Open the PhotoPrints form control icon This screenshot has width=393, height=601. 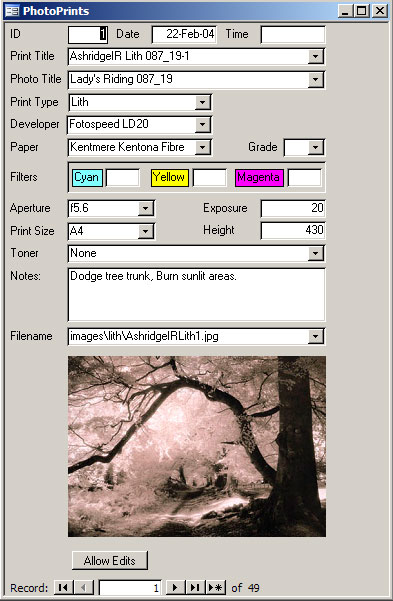point(13,11)
